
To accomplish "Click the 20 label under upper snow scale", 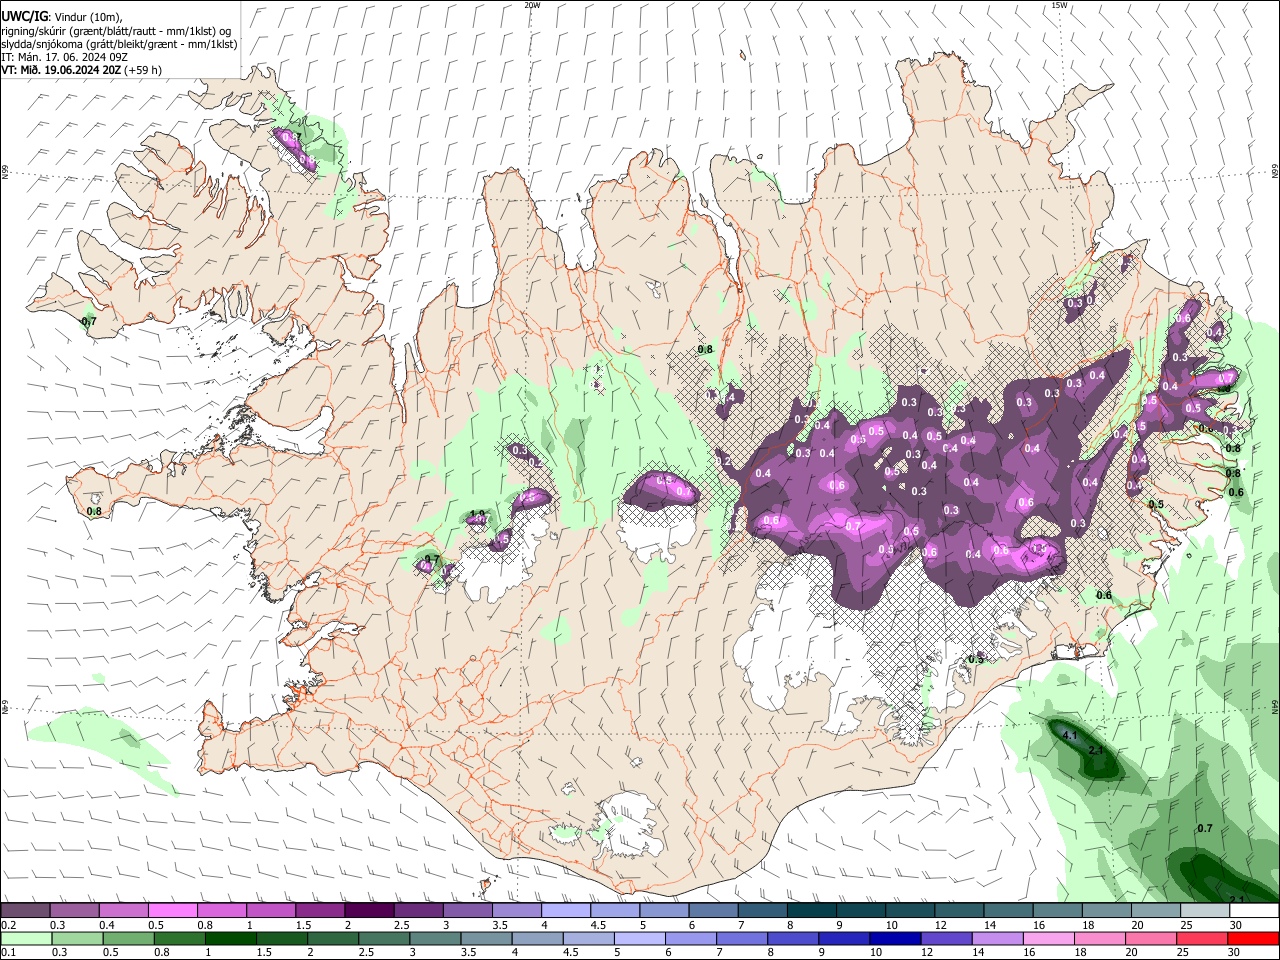I will pos(1138,925).
